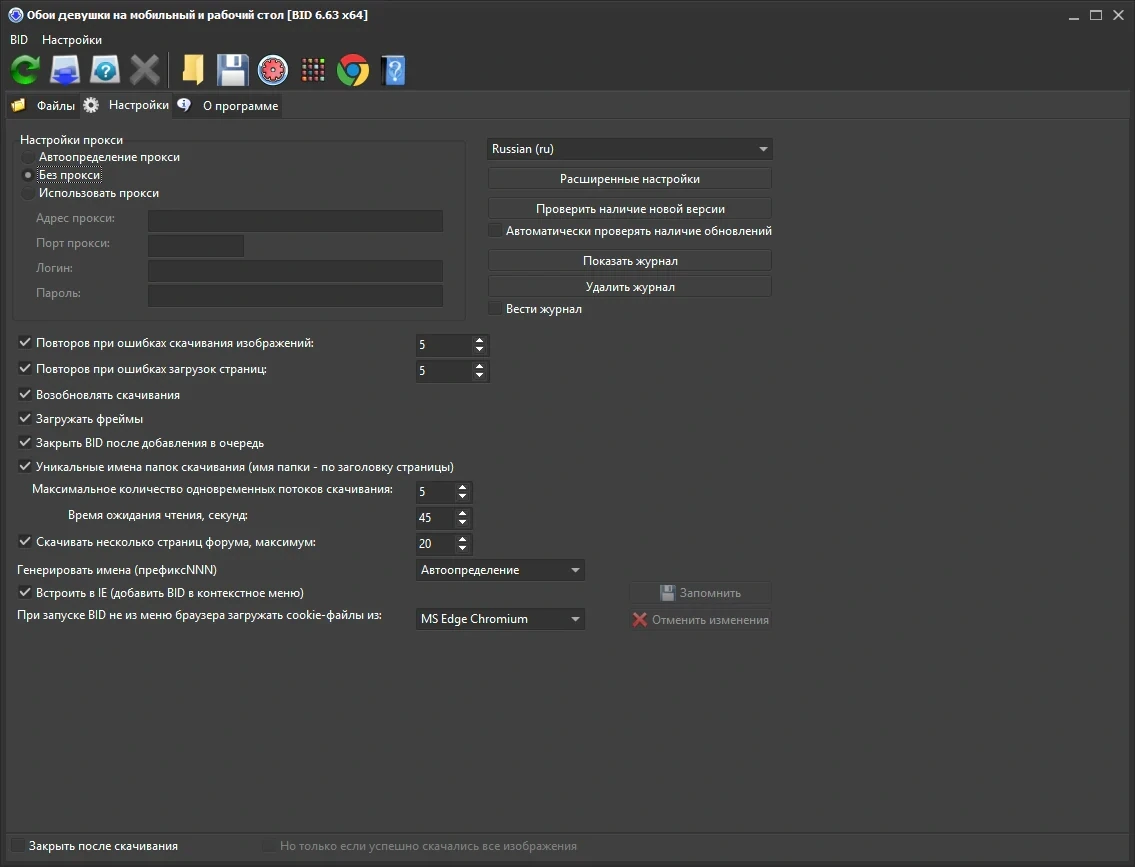Open the help book toolbar icon

point(393,70)
